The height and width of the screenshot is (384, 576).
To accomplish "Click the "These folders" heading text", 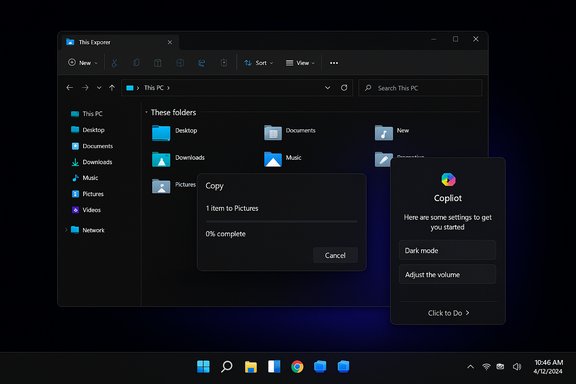I will [x=173, y=112].
